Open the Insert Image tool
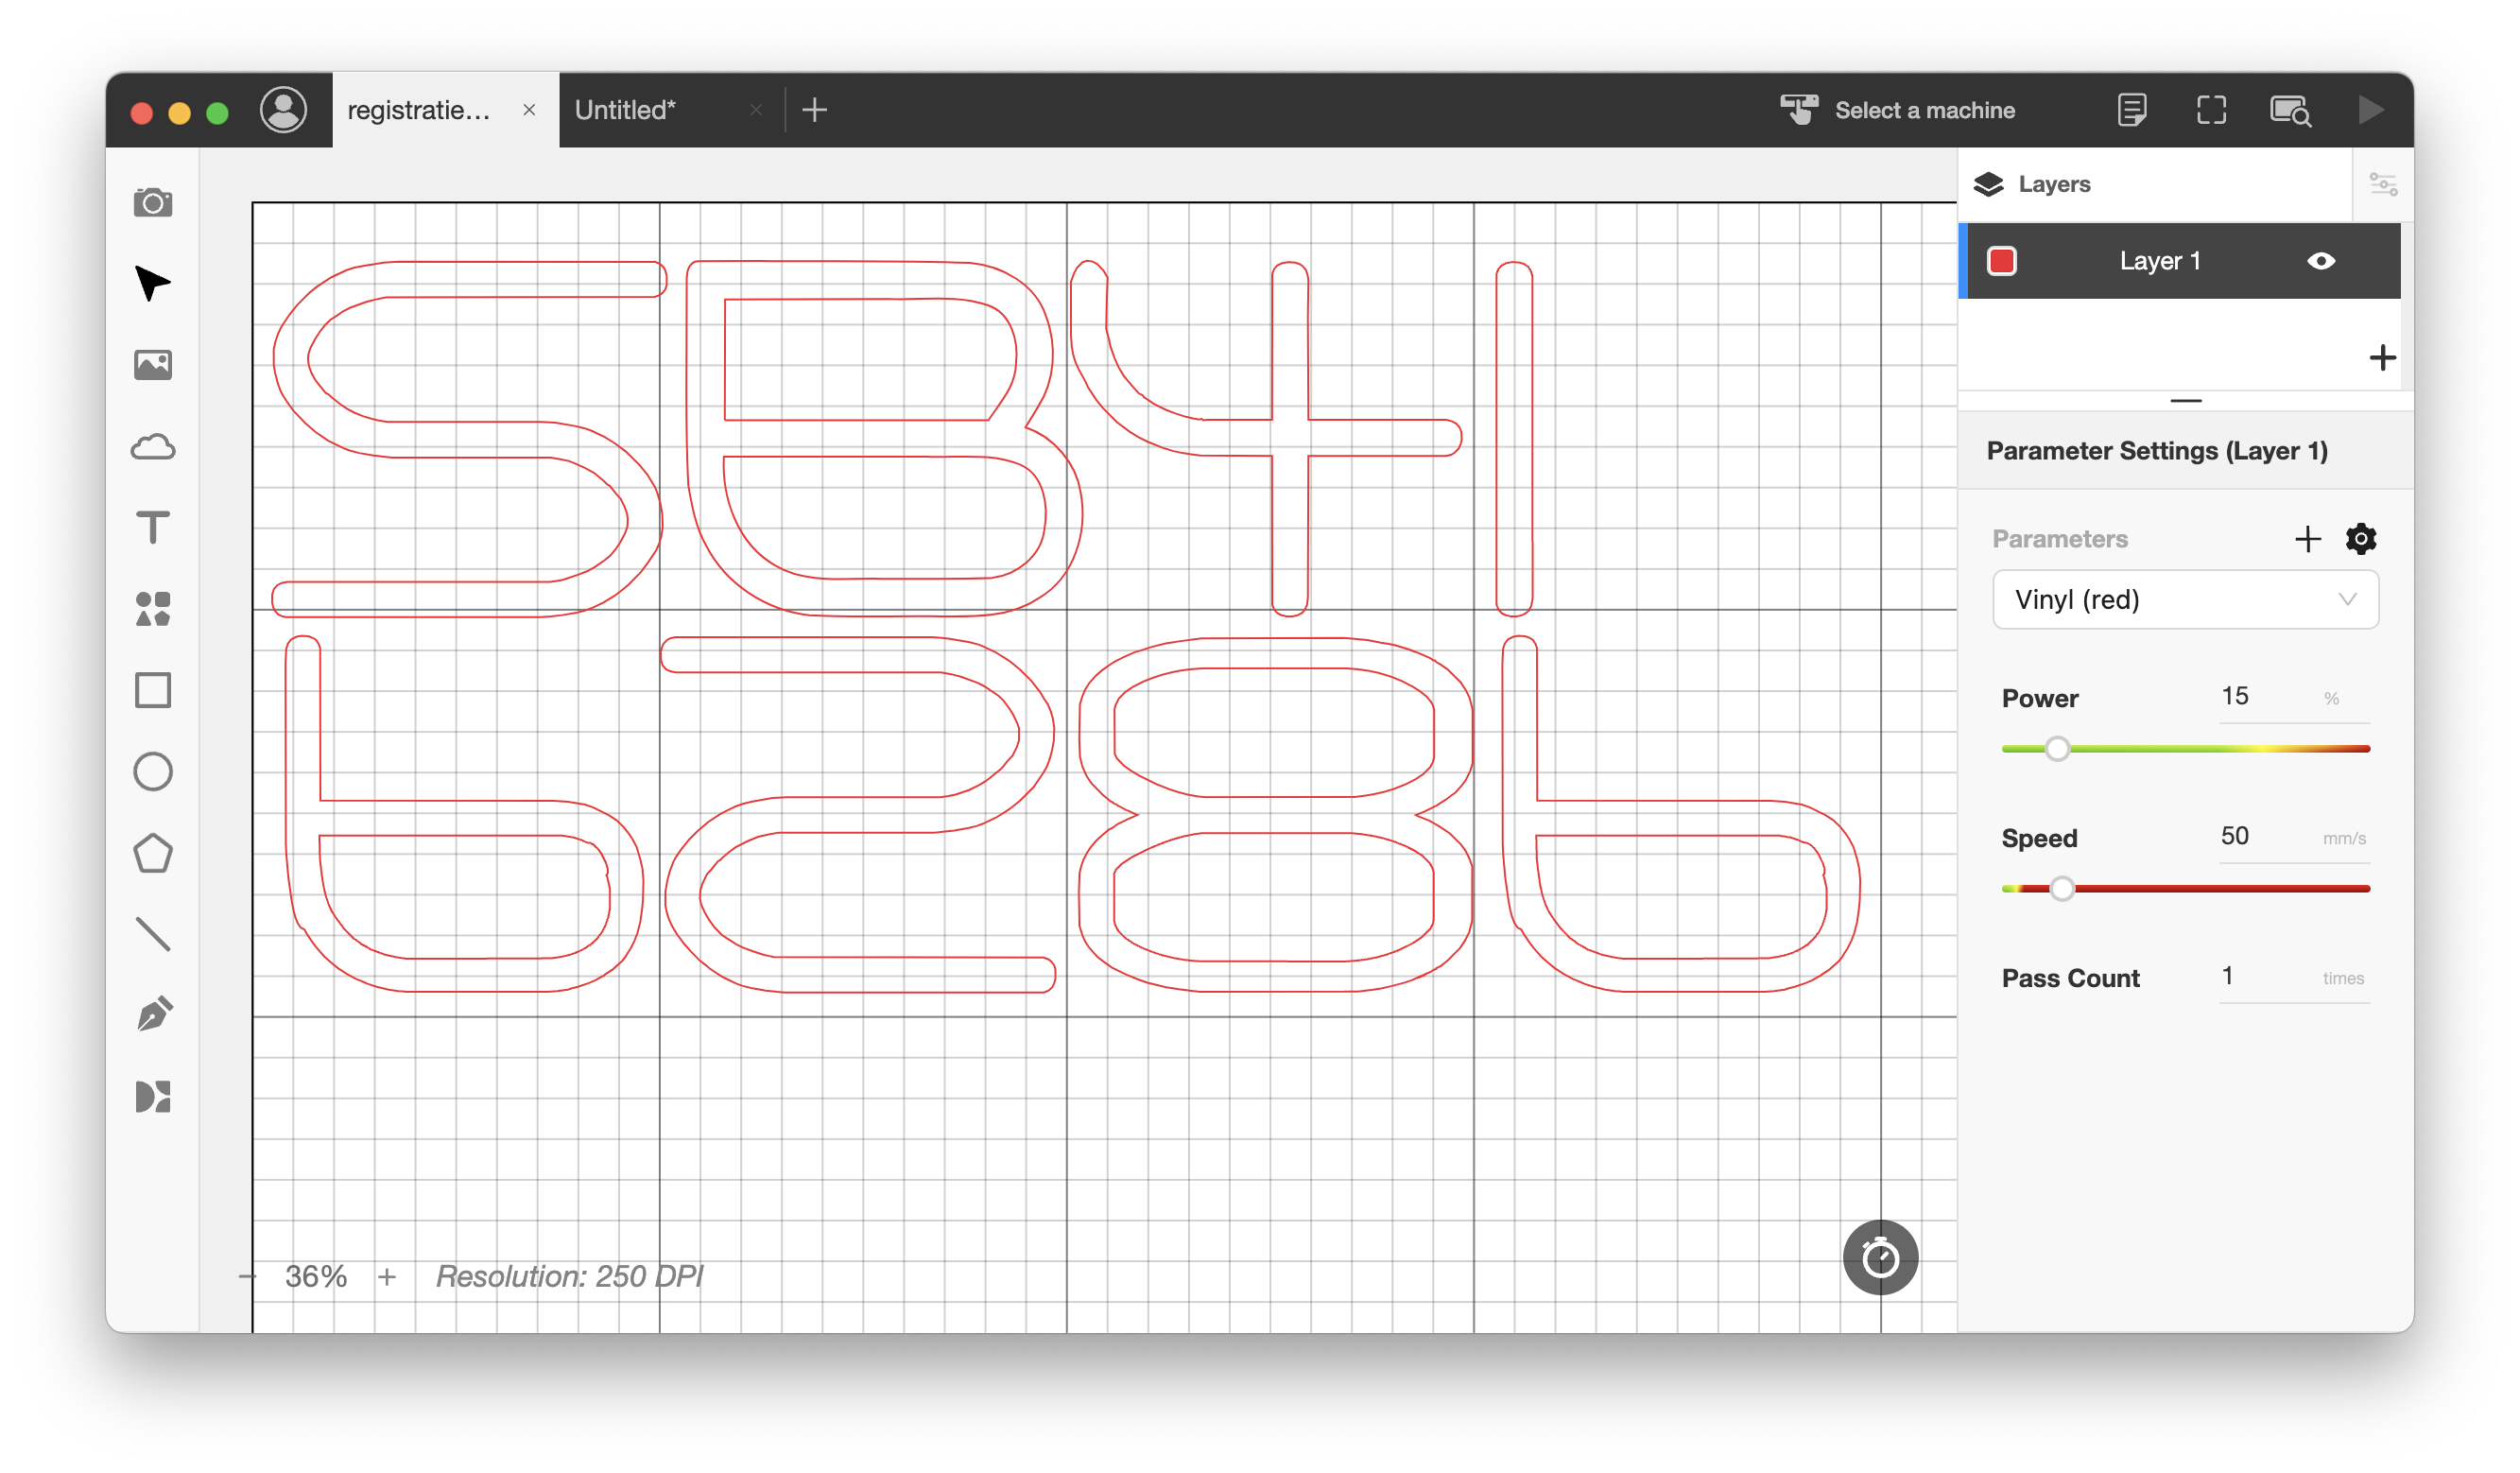 tap(153, 365)
